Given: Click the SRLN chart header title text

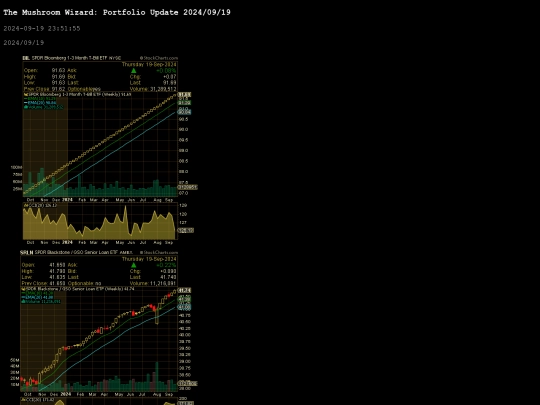Looking at the screenshot, I should point(76,252).
